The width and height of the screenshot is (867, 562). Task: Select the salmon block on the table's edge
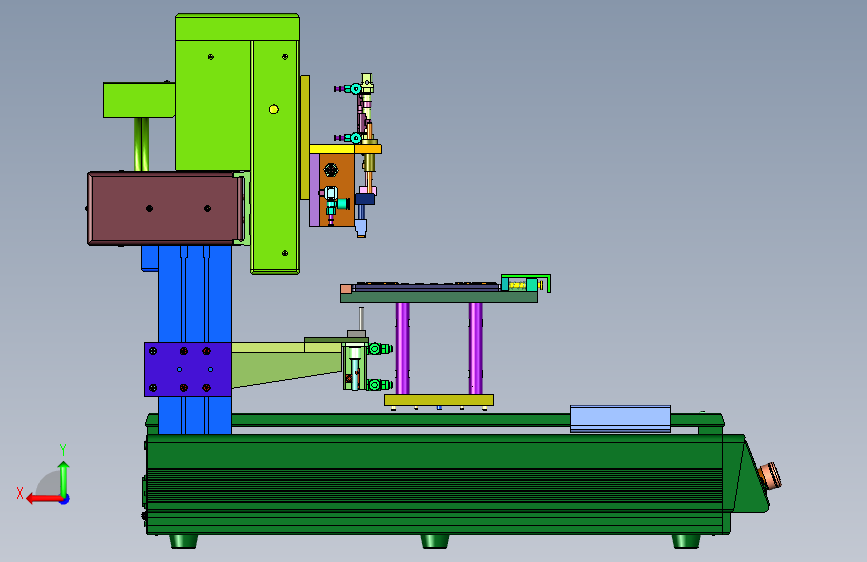pos(346,289)
